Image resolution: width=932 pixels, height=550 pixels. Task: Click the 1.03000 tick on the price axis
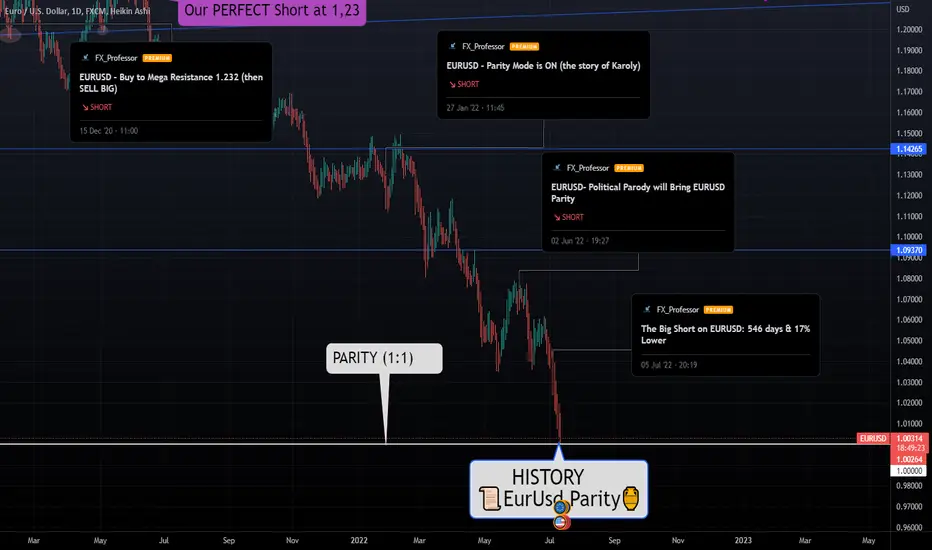click(909, 382)
